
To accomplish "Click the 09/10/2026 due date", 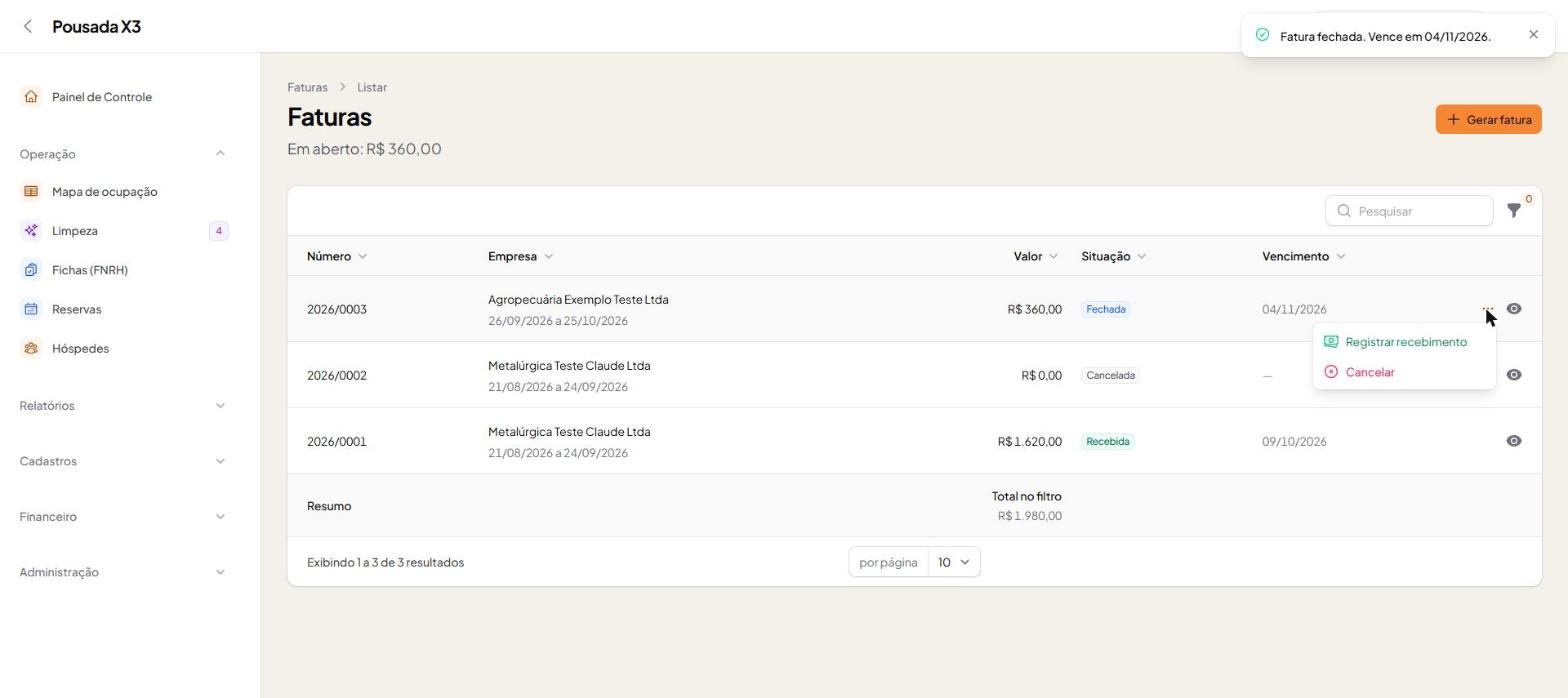I will pyautogui.click(x=1294, y=442).
